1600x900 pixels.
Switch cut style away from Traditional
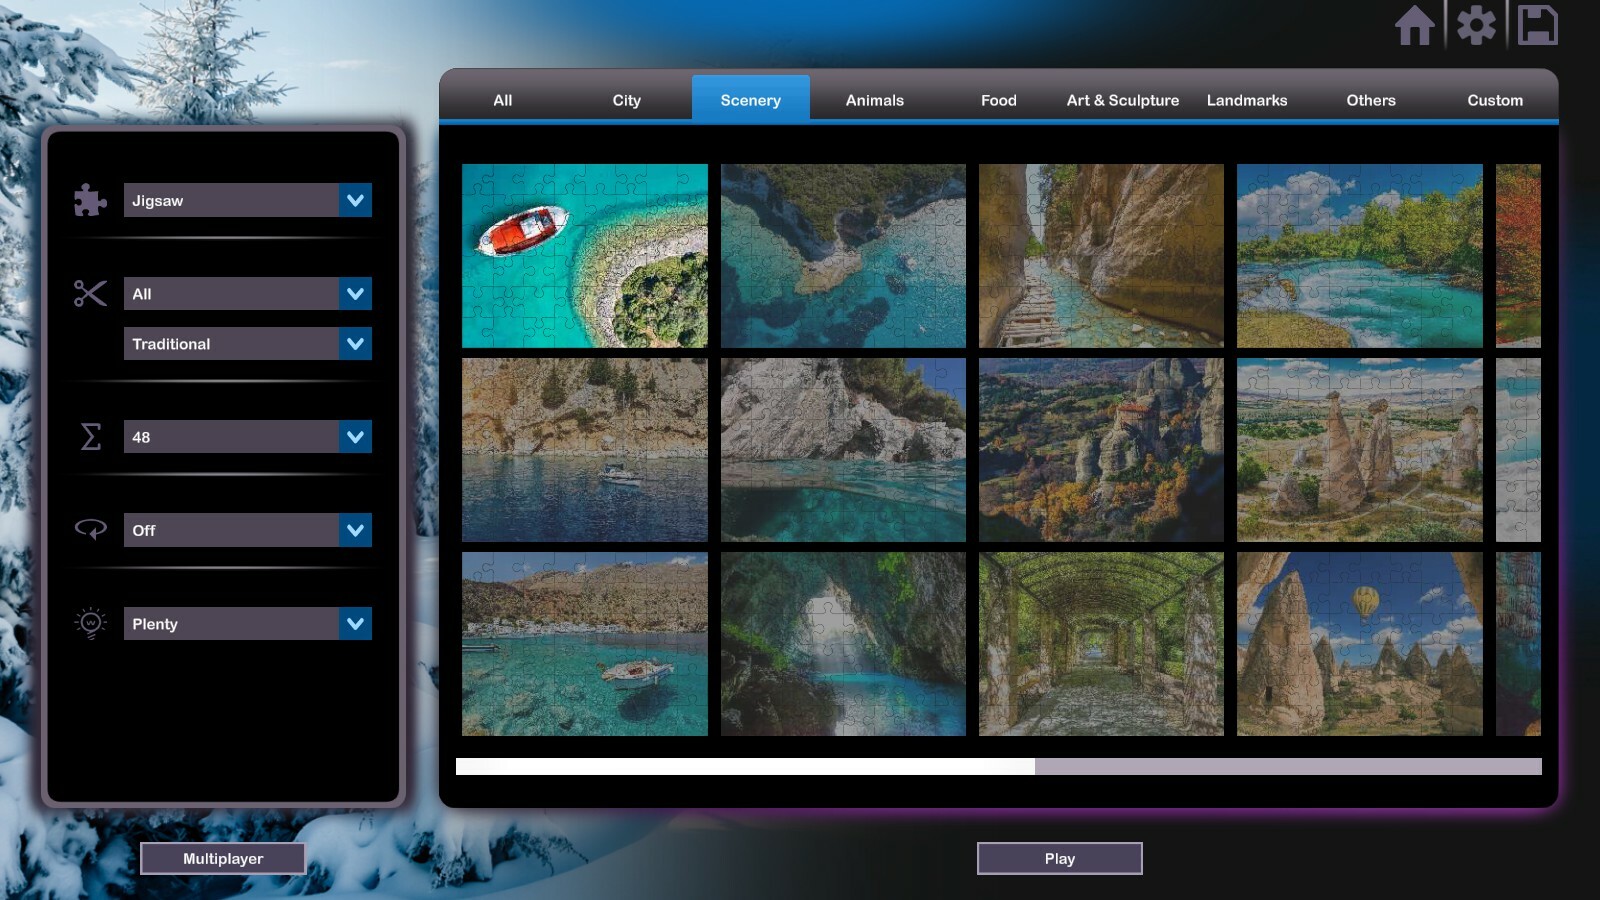pyautogui.click(x=247, y=343)
